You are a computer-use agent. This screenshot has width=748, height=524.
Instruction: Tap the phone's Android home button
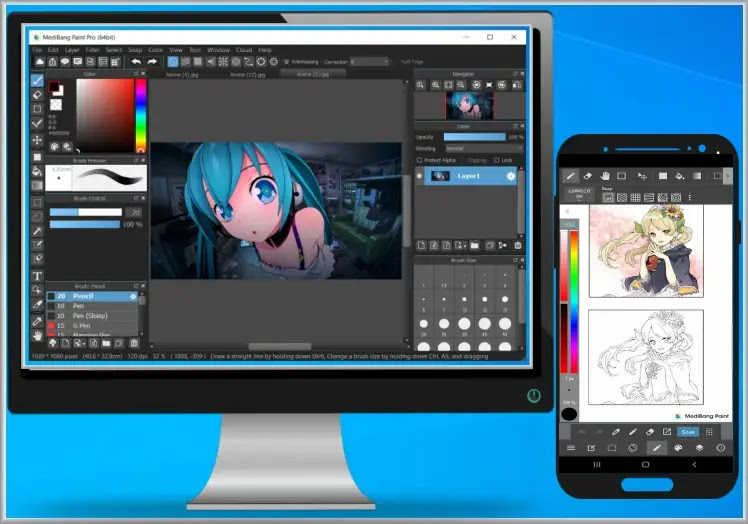(x=645, y=464)
